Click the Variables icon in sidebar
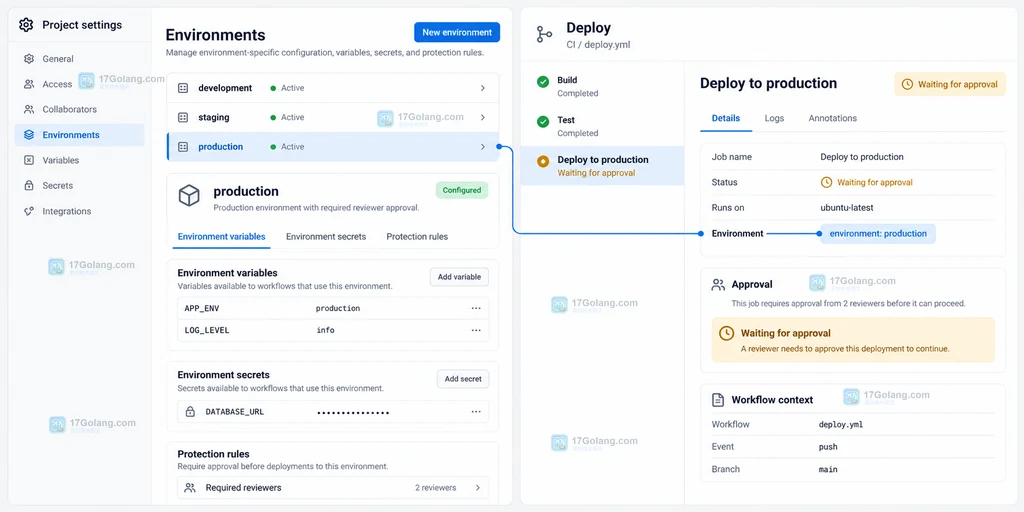1024x512 pixels. 29,160
